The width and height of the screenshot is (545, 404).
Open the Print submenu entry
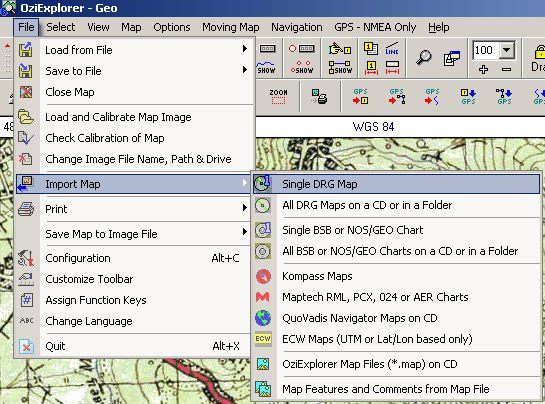coord(134,209)
